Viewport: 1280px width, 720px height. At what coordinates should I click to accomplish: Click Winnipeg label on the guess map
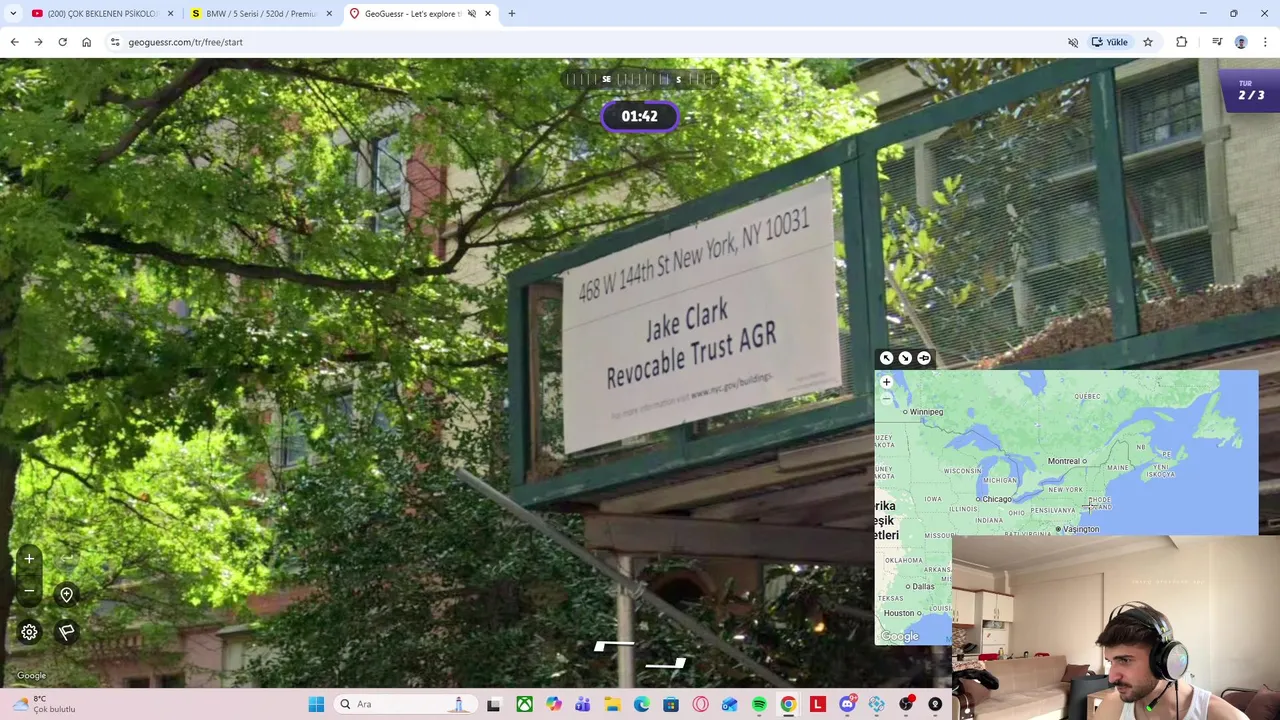(x=924, y=411)
